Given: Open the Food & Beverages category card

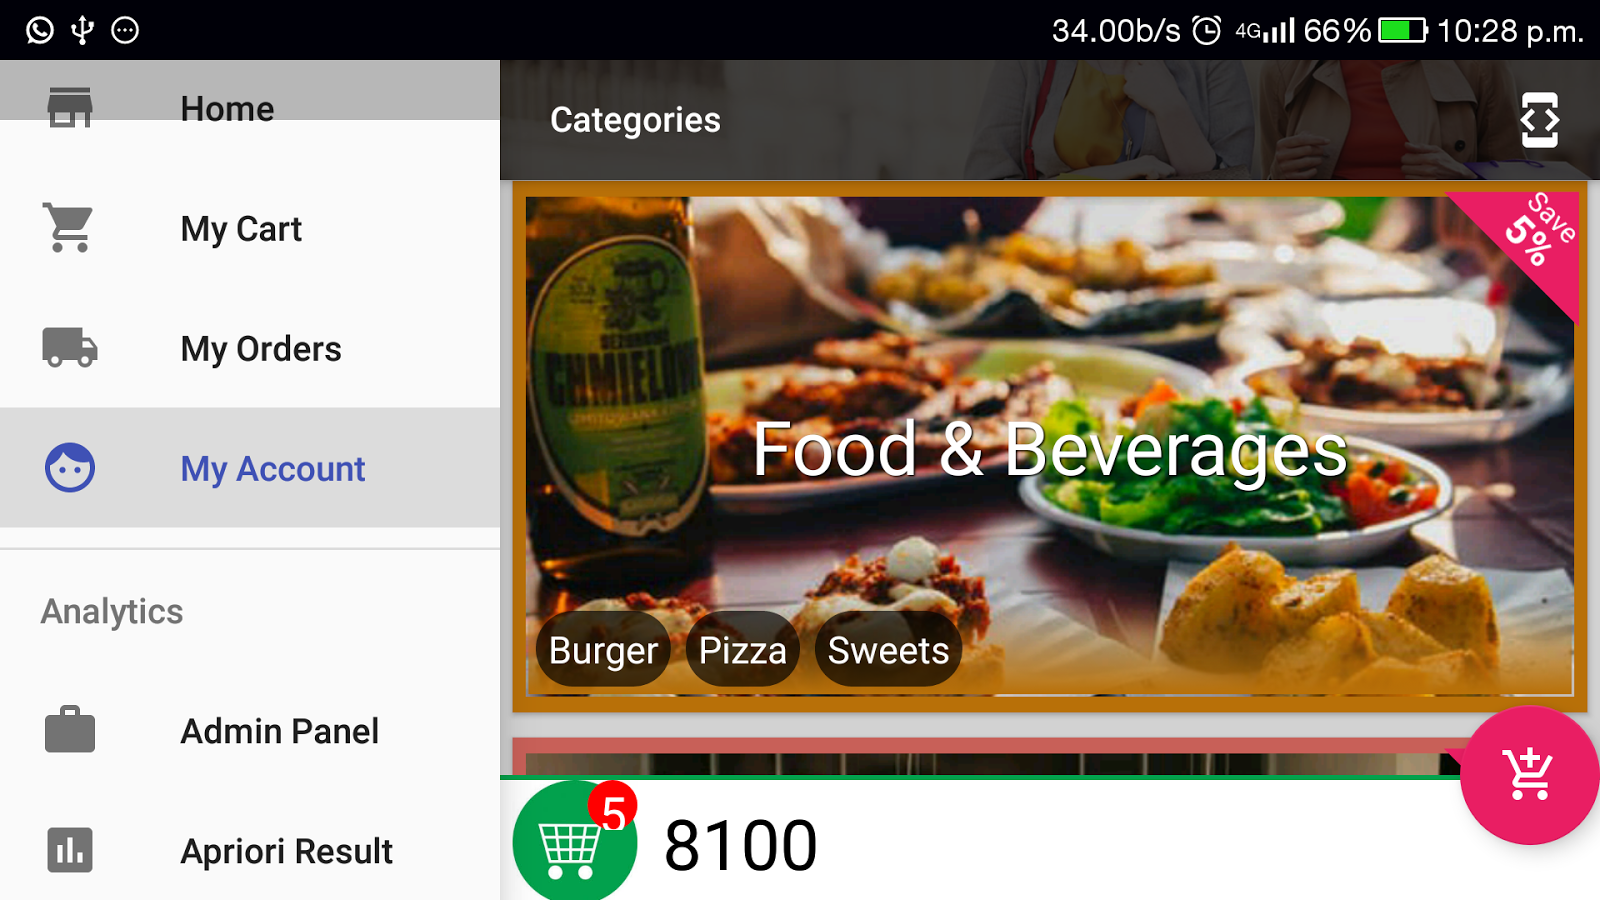Looking at the screenshot, I should tap(1050, 447).
